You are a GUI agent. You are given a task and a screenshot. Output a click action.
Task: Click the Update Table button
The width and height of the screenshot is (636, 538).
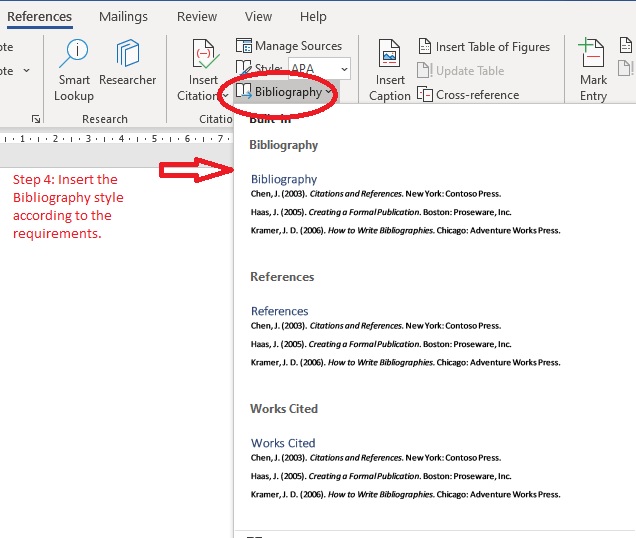click(x=460, y=71)
